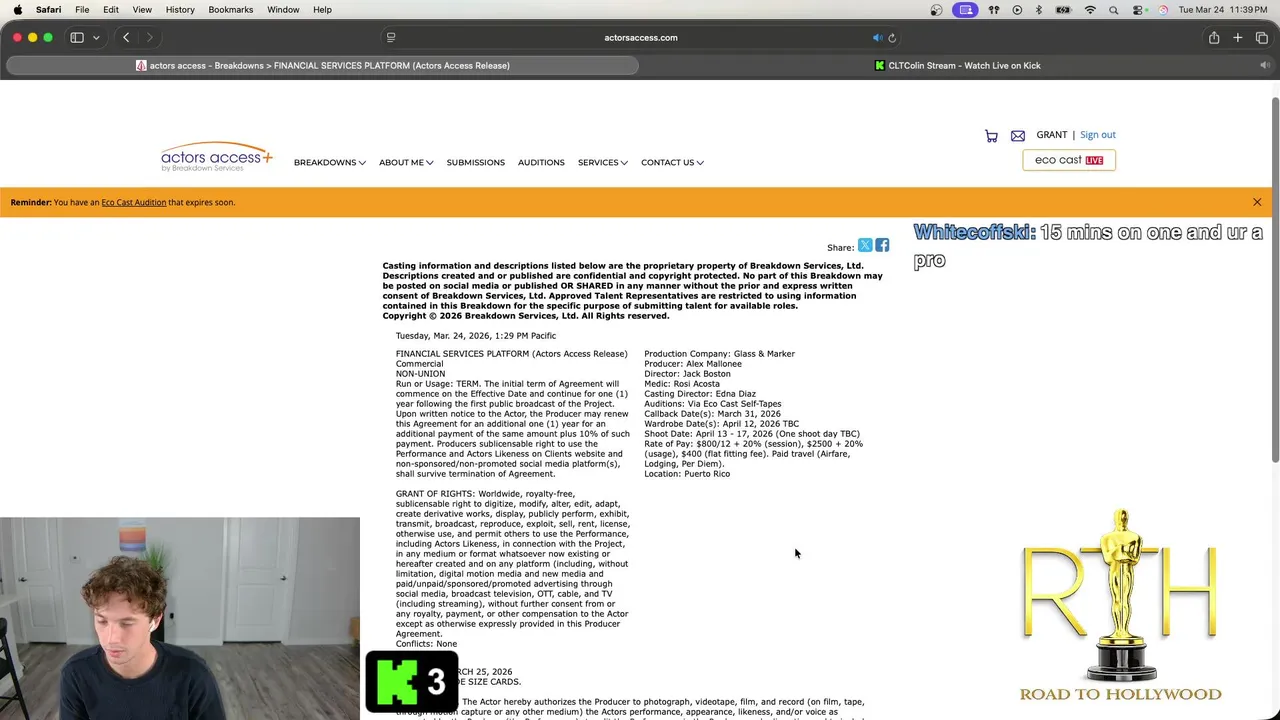
Task: Show the tab overview
Action: click(x=1262, y=38)
